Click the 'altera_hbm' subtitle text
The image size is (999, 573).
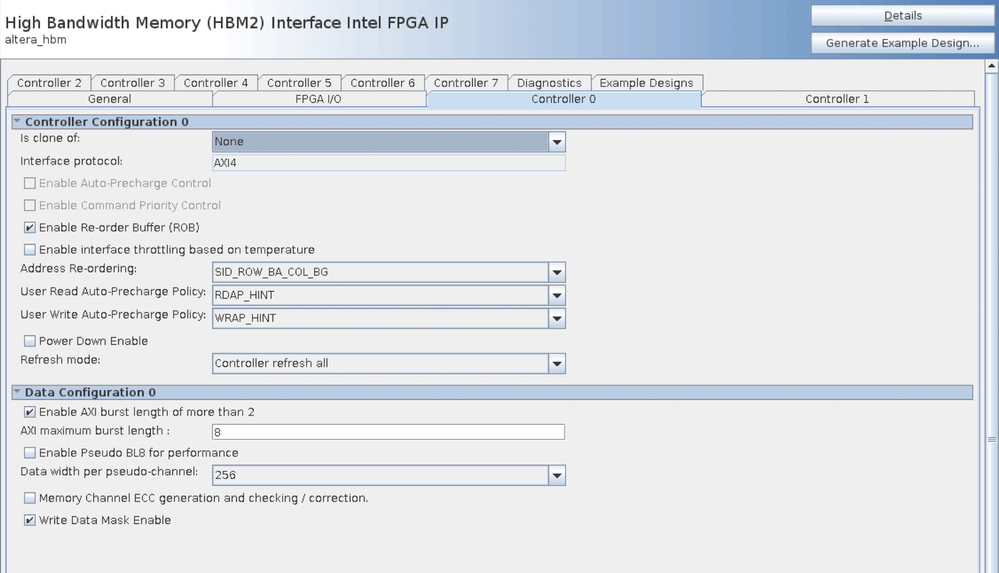[36, 40]
